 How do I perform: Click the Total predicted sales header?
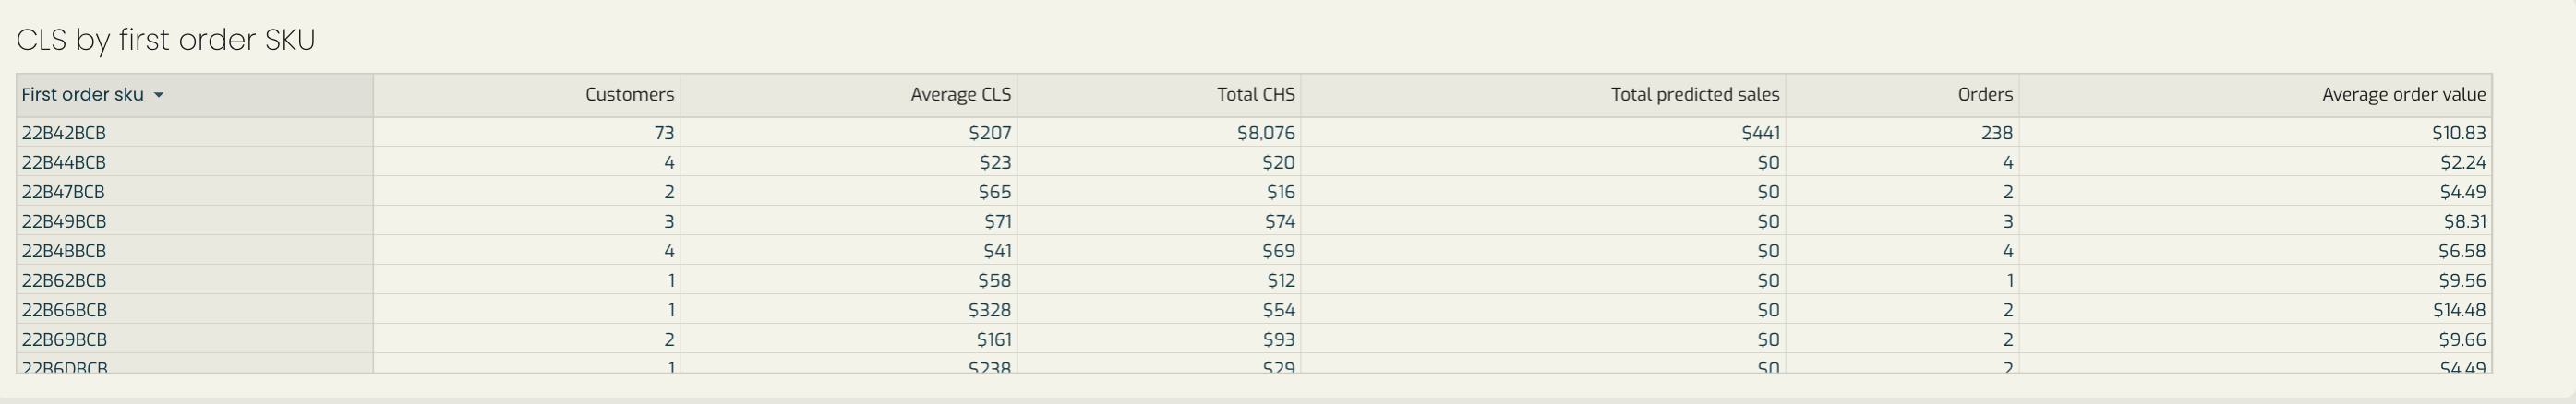coord(1544,95)
